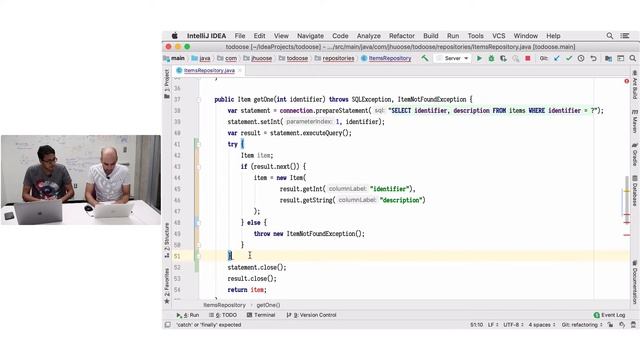Click the todoose breadcrumb folder

[x=293, y=58]
